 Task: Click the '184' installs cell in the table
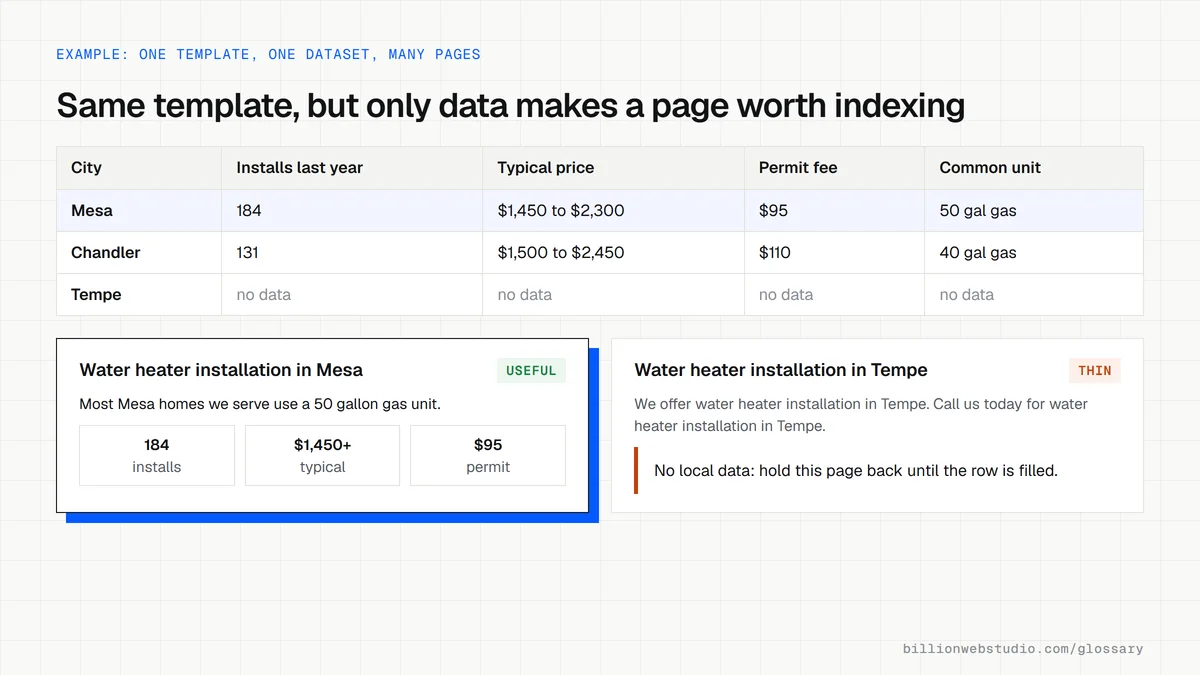click(352, 211)
